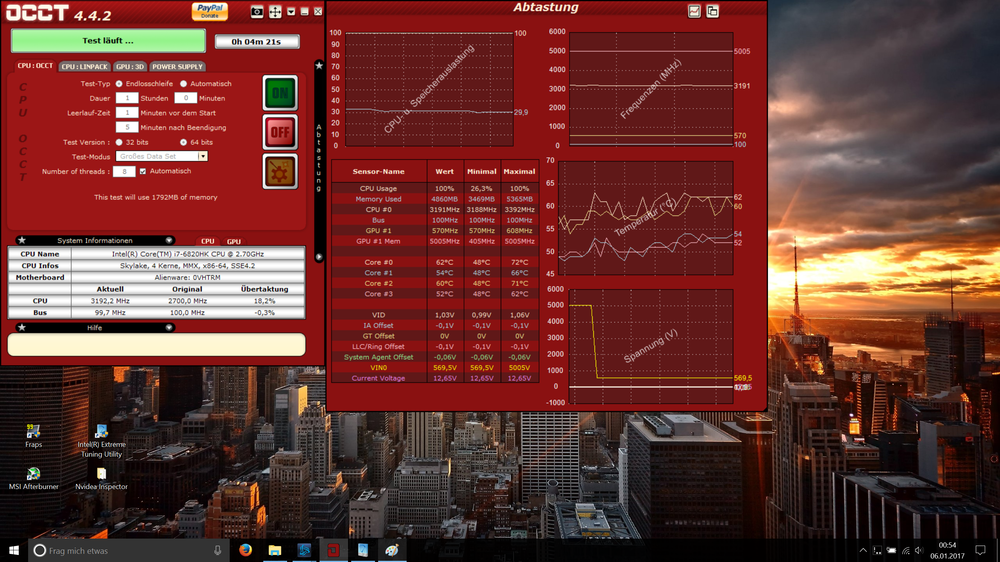This screenshot has width=1000, height=562.
Task: Click the PayPal Donate button
Action: 209,11
